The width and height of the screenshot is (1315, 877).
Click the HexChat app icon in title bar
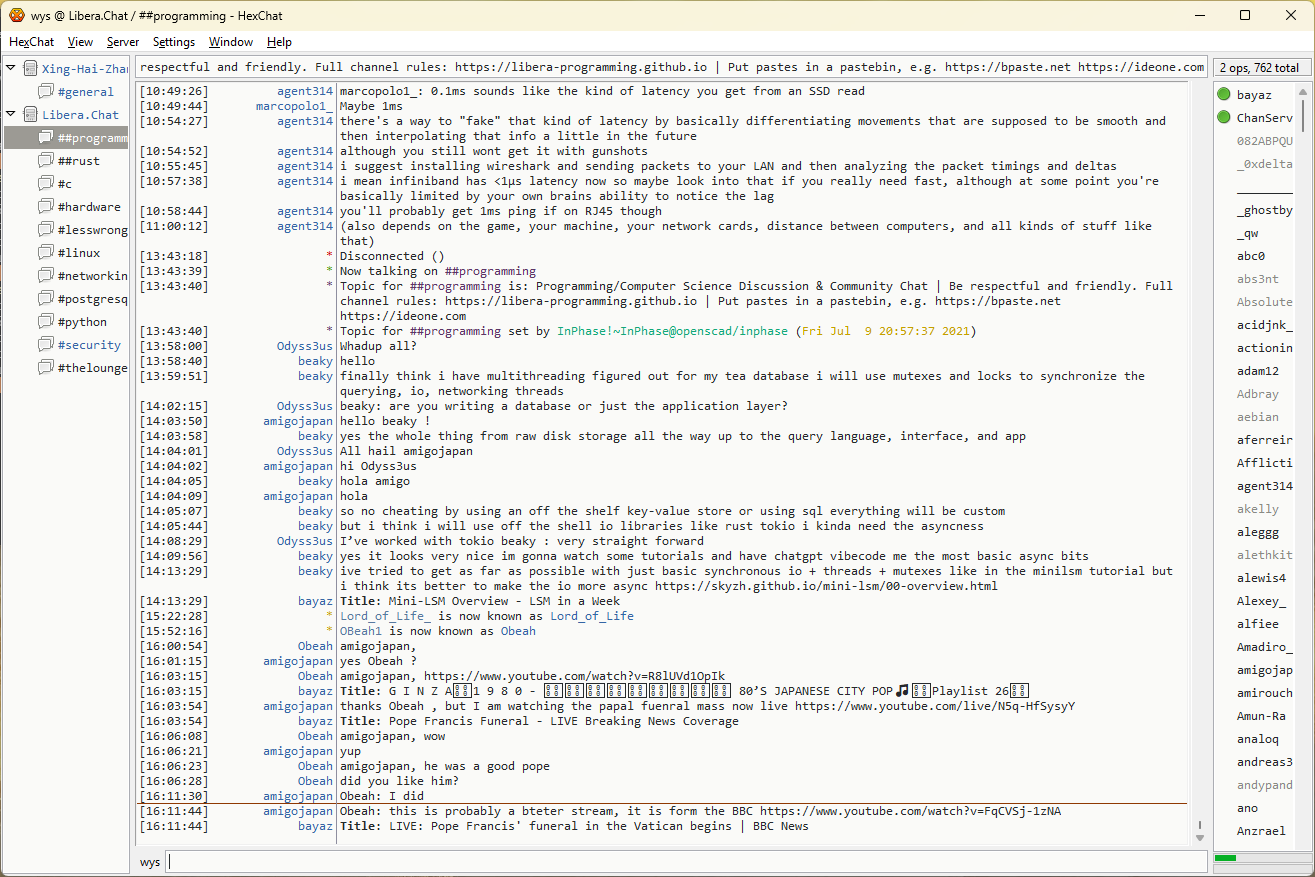click(x=16, y=15)
